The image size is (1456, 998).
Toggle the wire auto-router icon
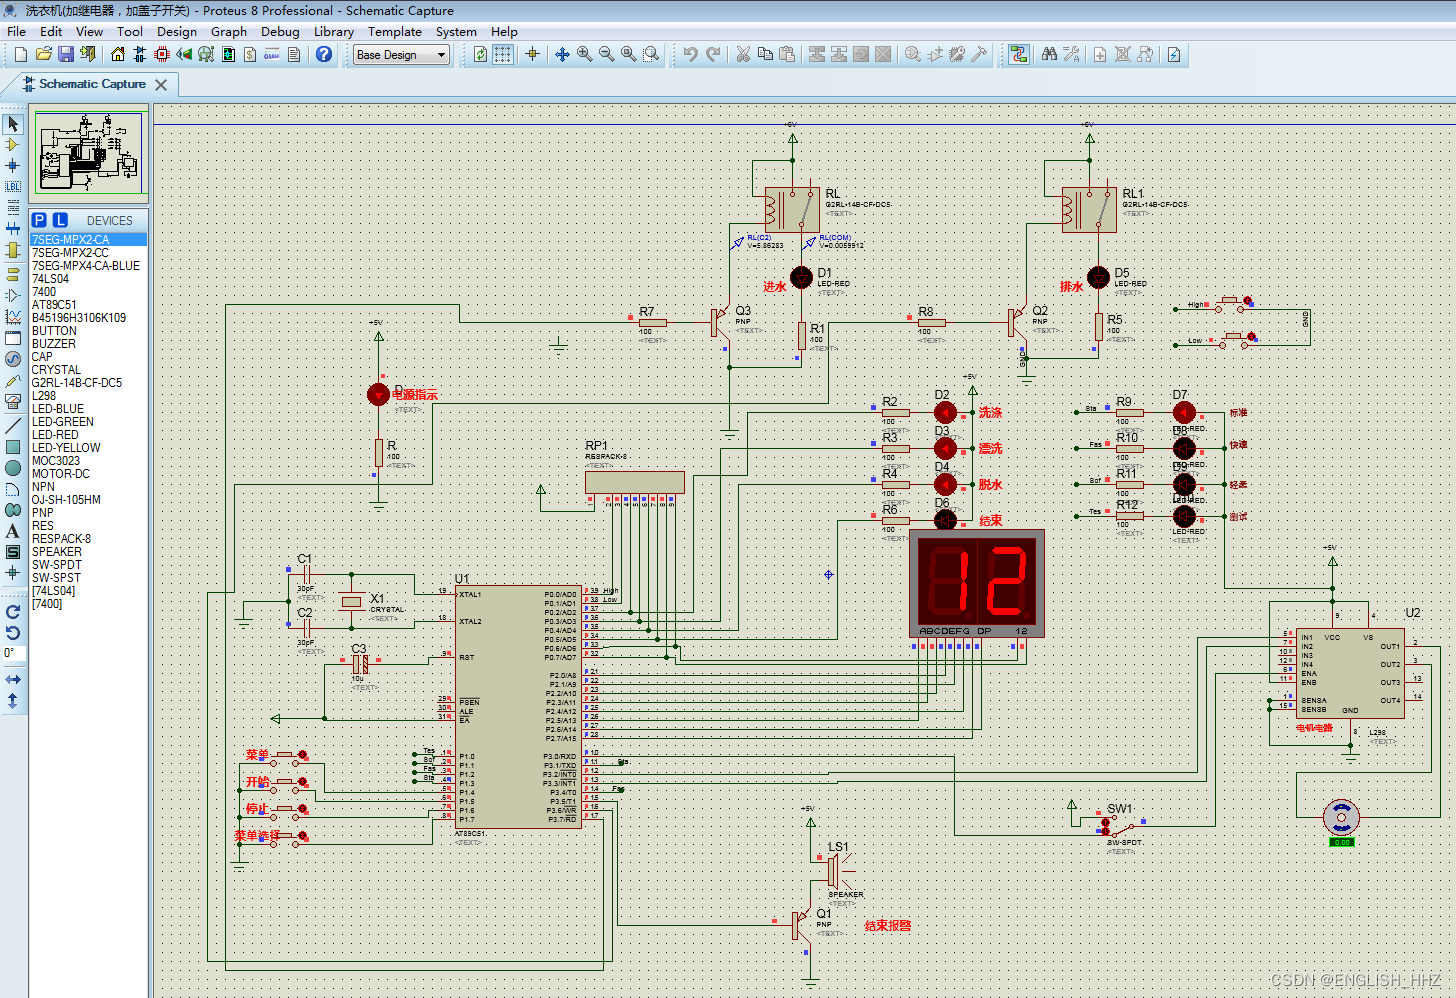pyautogui.click(x=1018, y=54)
